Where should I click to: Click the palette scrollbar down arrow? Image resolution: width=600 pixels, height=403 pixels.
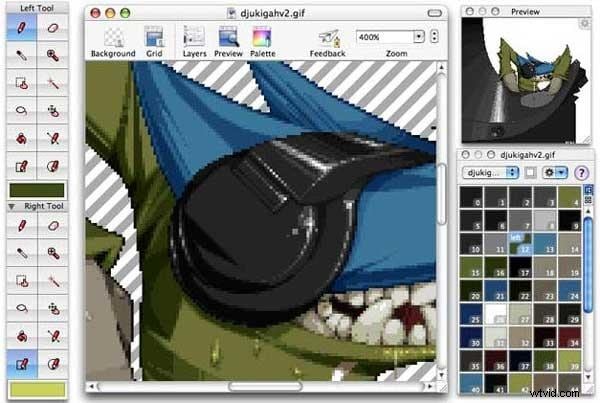(589, 377)
